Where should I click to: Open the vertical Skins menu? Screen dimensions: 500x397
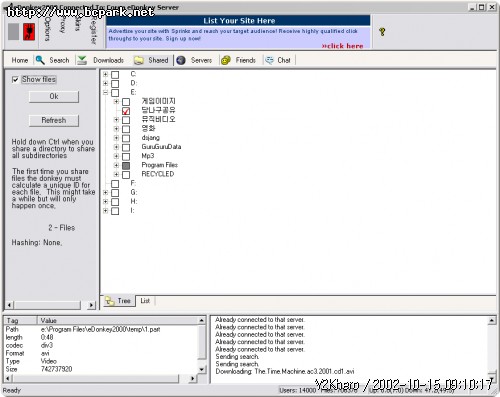[77, 25]
